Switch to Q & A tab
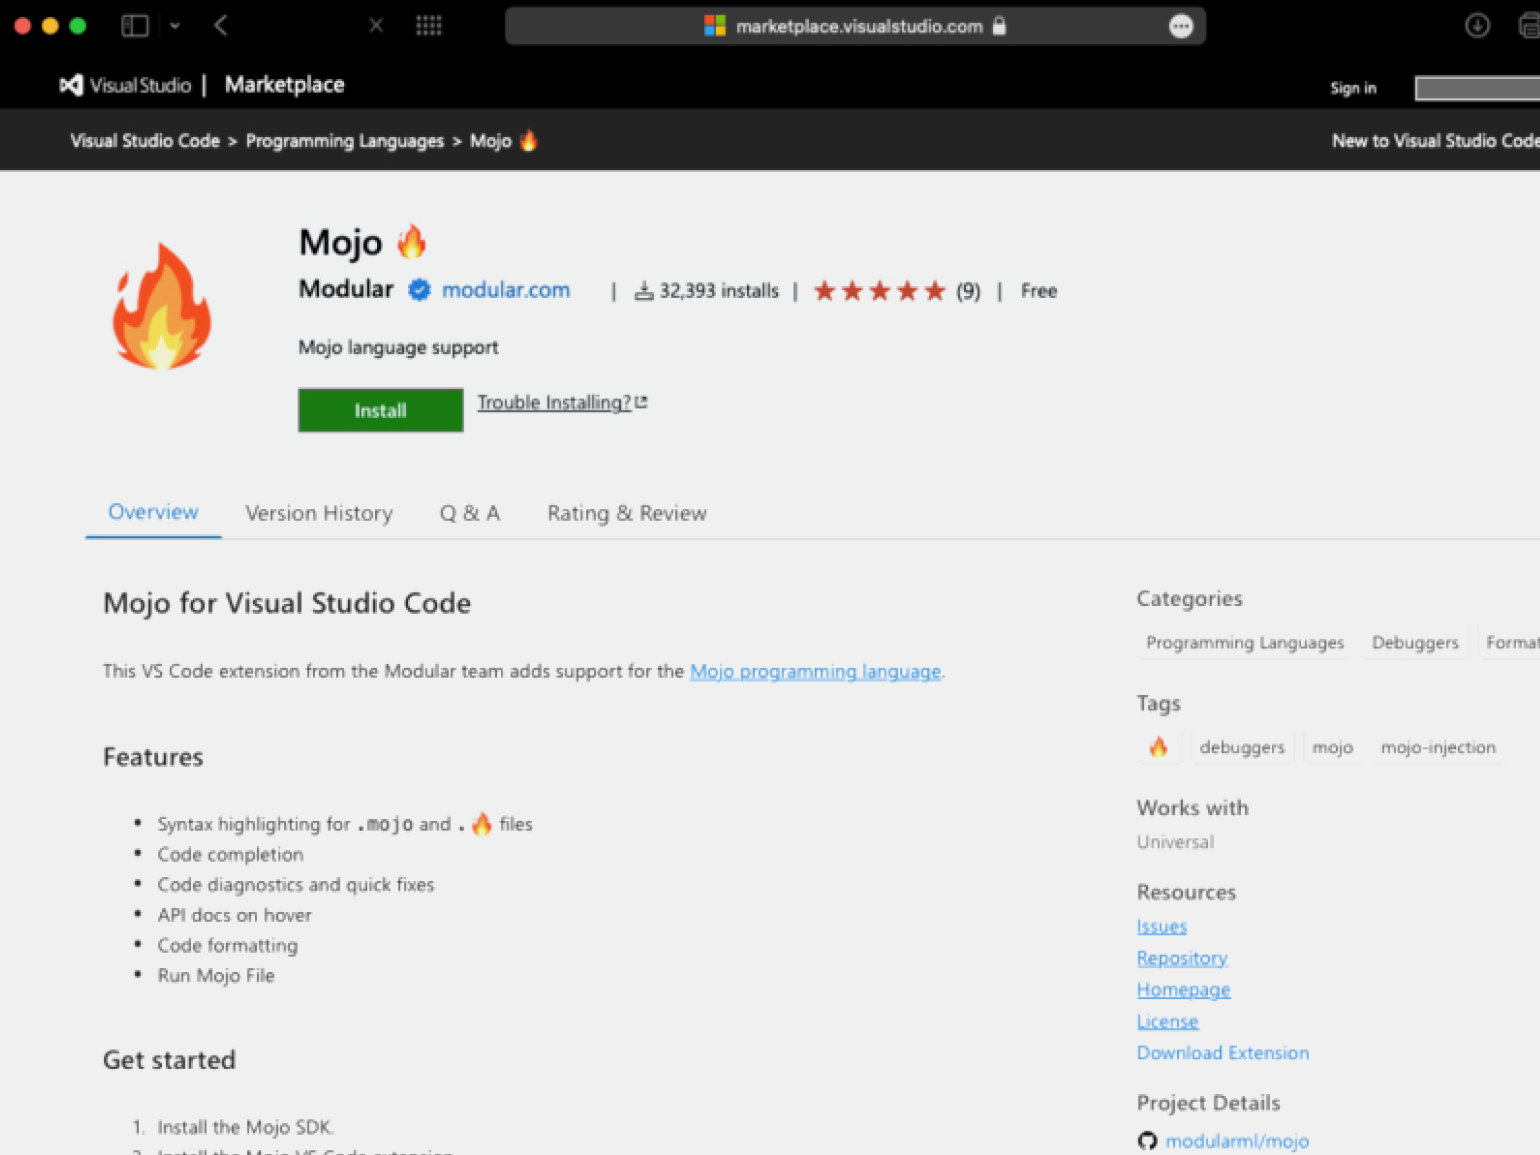 tap(470, 513)
